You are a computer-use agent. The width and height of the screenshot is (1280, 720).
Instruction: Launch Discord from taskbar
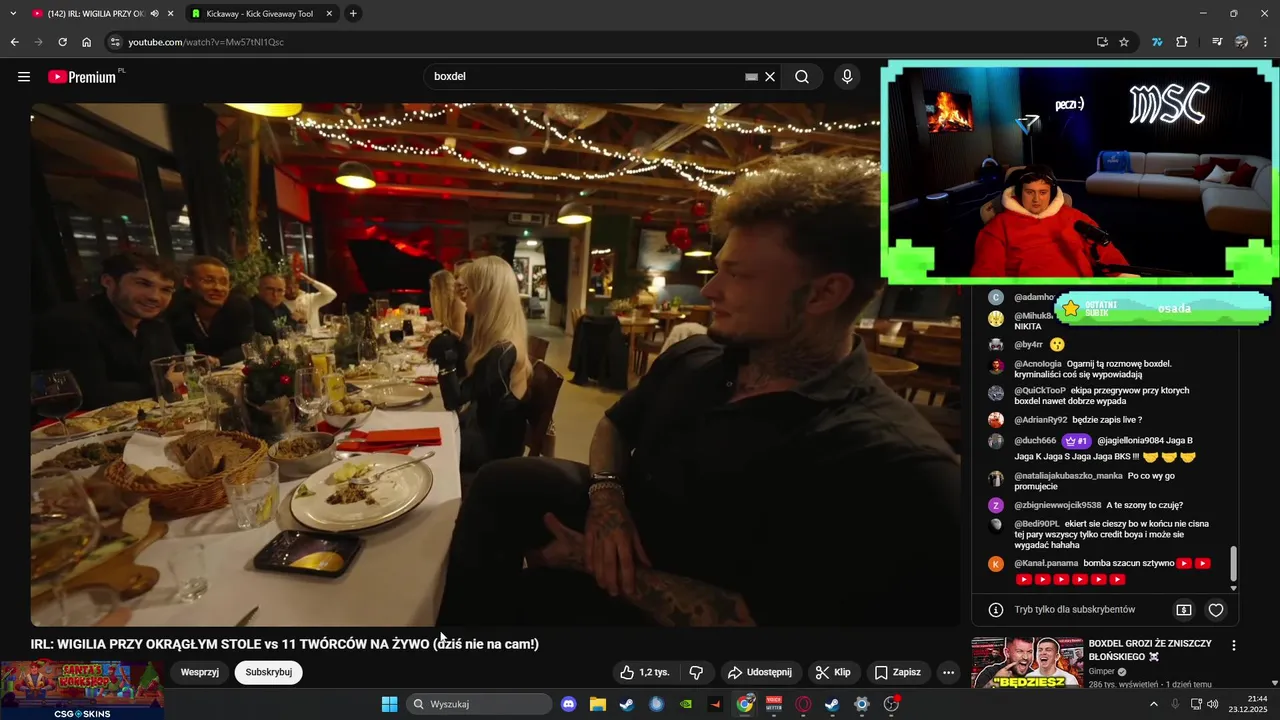coord(569,704)
